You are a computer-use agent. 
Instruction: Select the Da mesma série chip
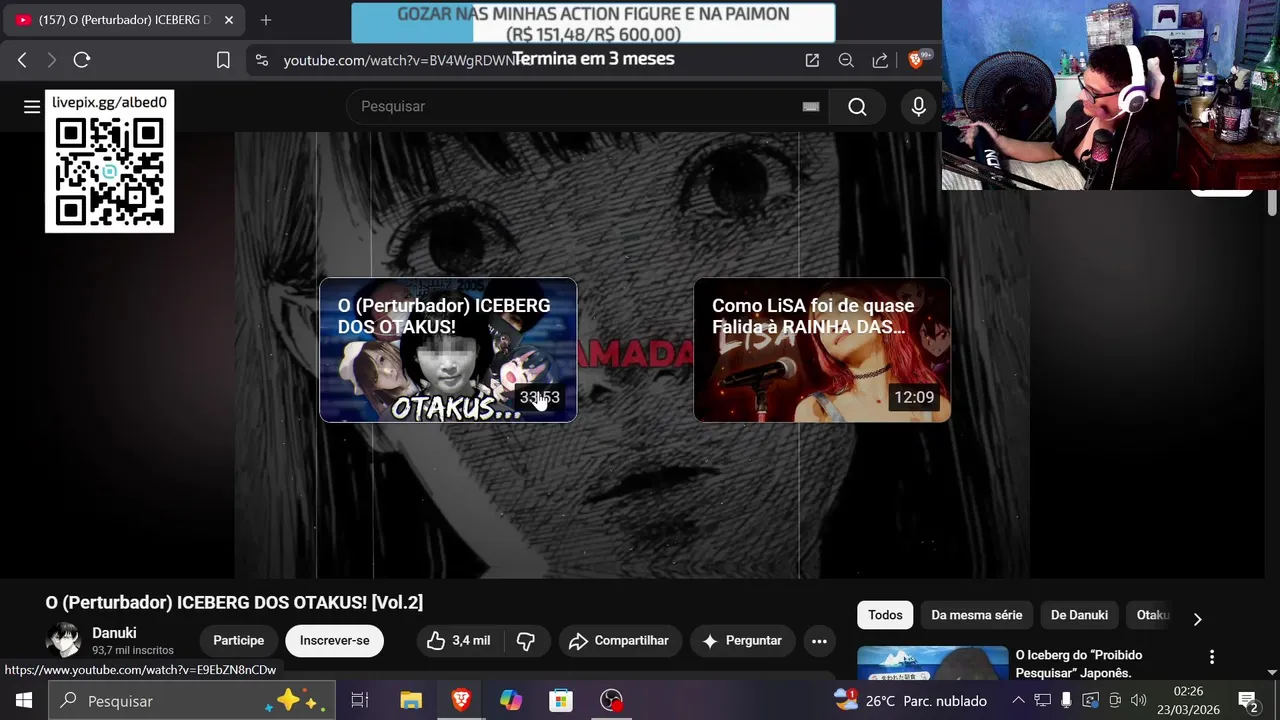[976, 615]
